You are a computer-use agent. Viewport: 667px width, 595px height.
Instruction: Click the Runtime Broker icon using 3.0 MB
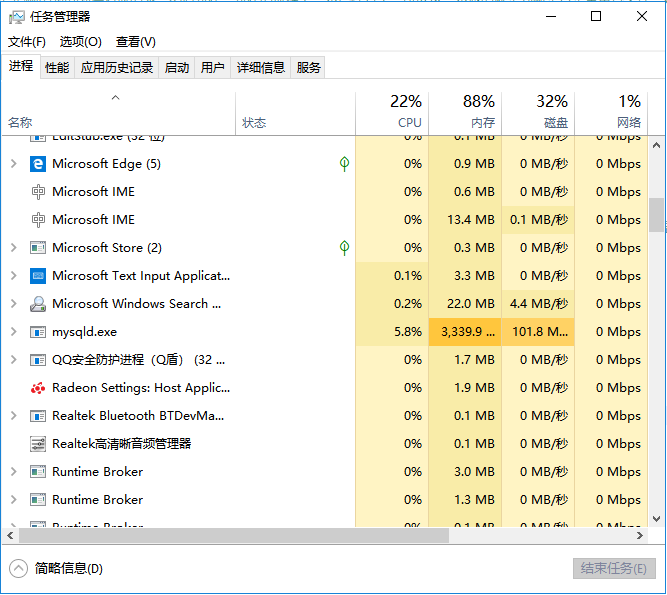pos(38,472)
